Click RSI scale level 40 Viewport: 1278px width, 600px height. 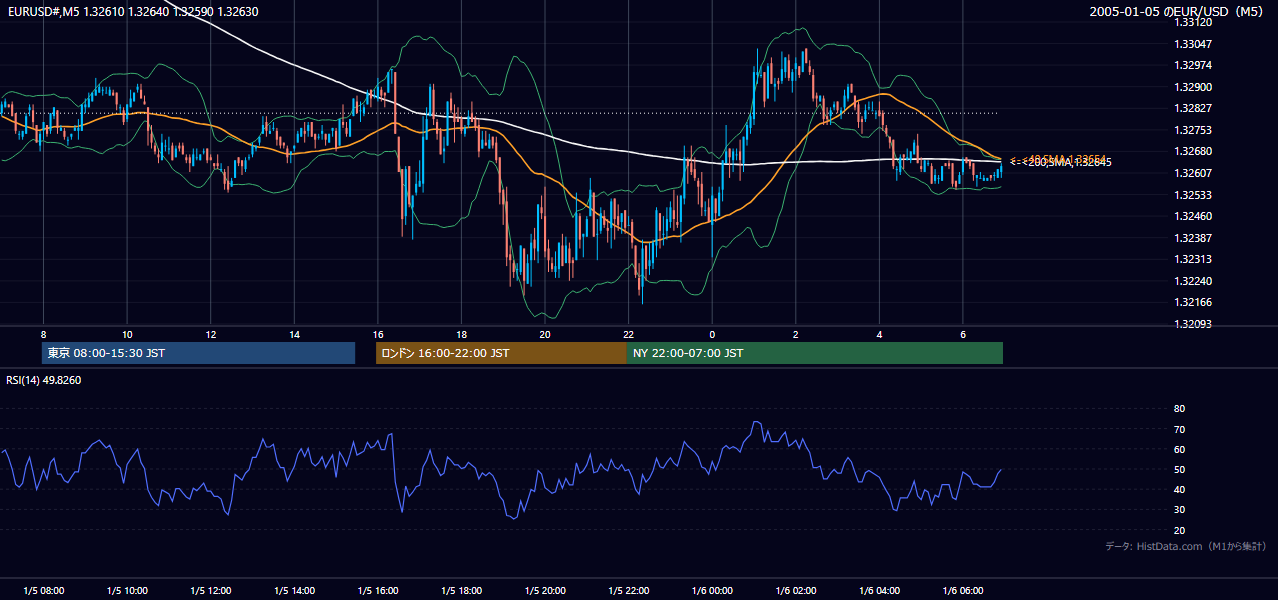pyautogui.click(x=1179, y=490)
